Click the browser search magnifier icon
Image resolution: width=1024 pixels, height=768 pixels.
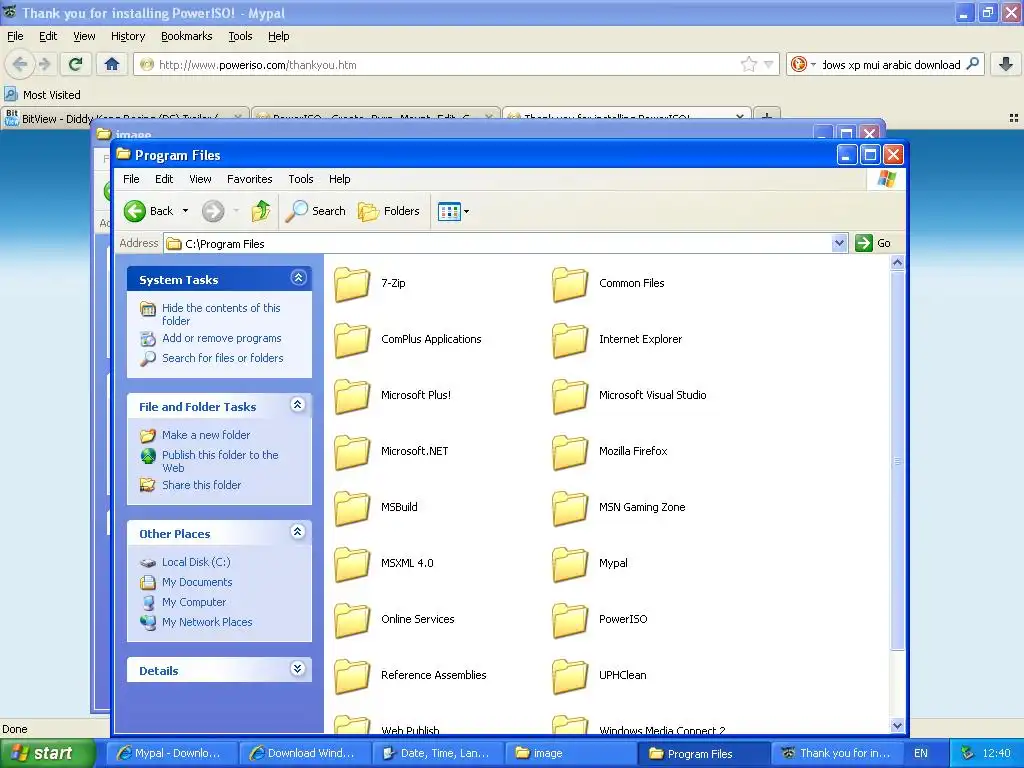[972, 64]
